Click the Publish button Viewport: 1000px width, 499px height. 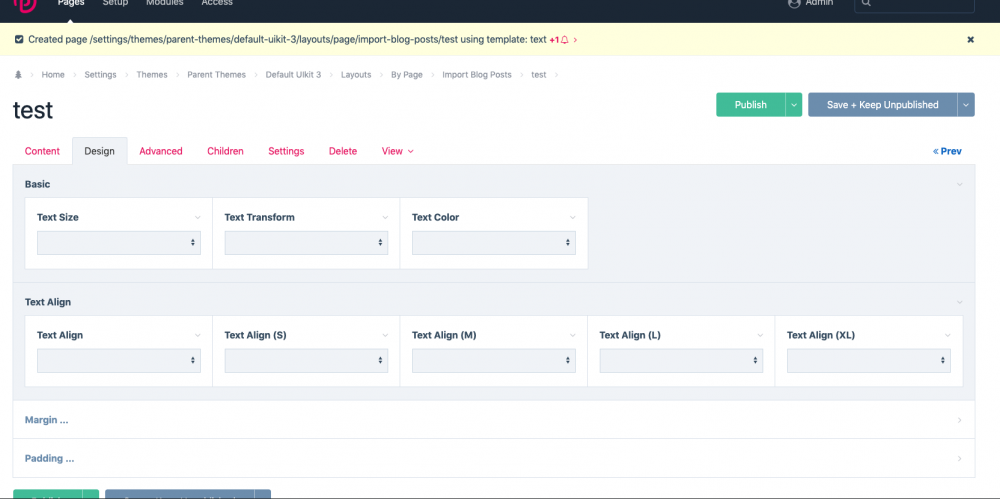click(x=751, y=105)
